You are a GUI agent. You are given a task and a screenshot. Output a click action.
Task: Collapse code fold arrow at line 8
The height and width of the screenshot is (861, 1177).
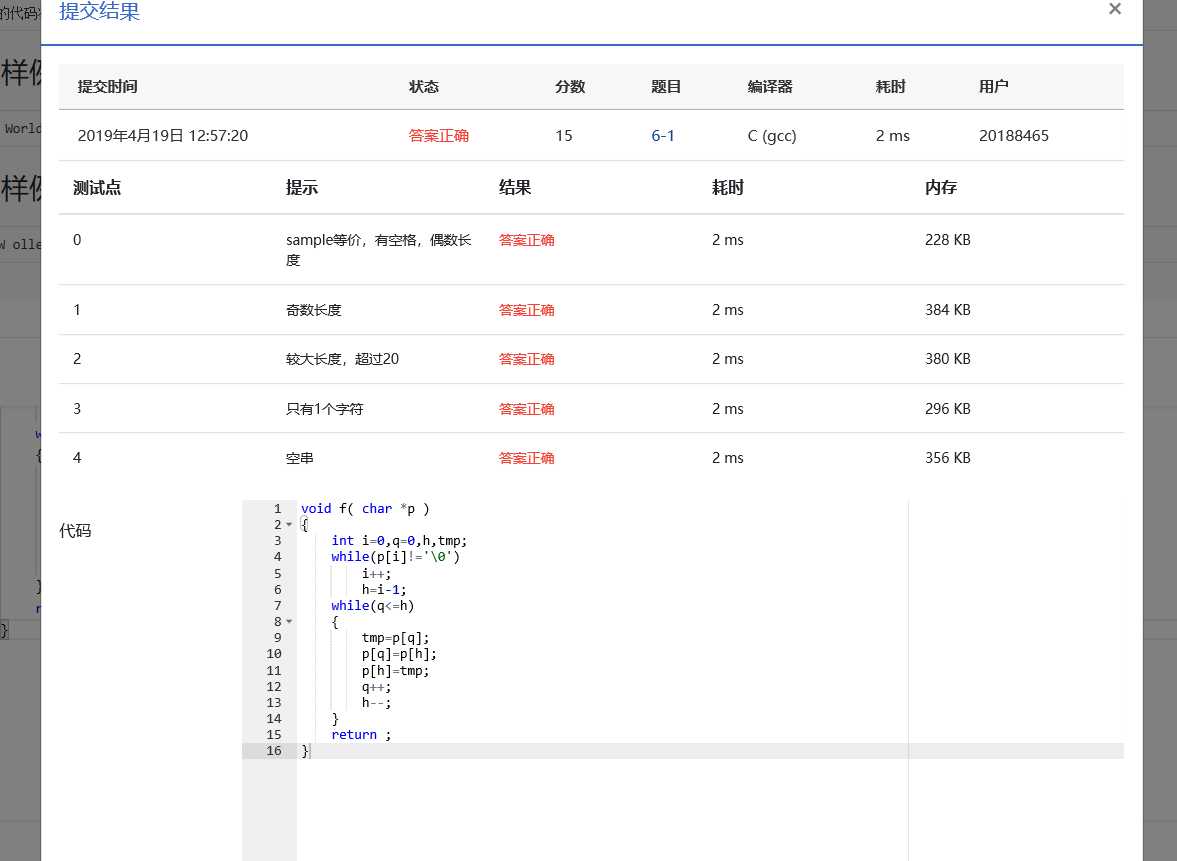pyautogui.click(x=289, y=622)
